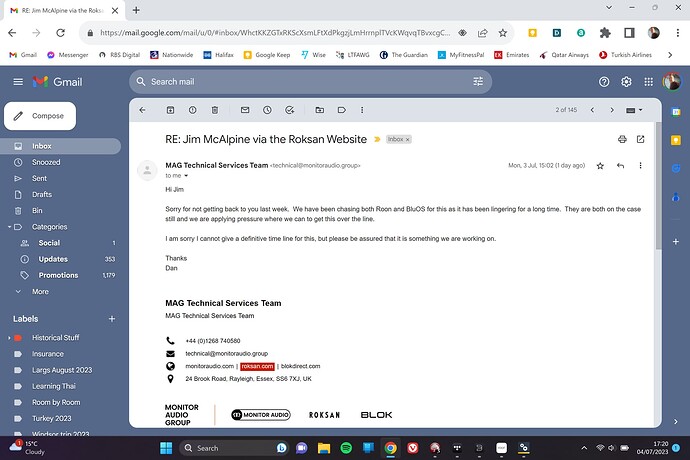The width and height of the screenshot is (690, 460).
Task: Reply to MAG Technical Services Team
Action: coord(621,165)
